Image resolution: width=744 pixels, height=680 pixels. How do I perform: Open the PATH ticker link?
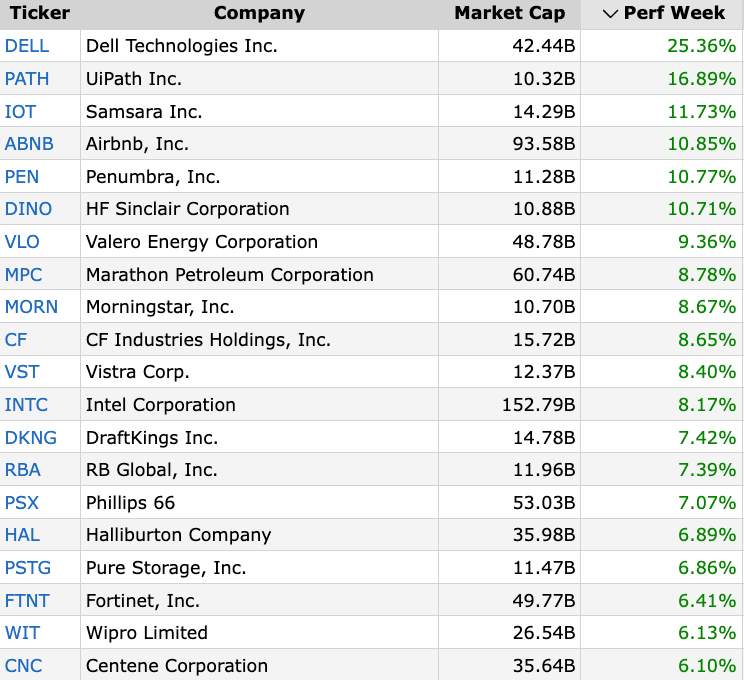click(27, 79)
